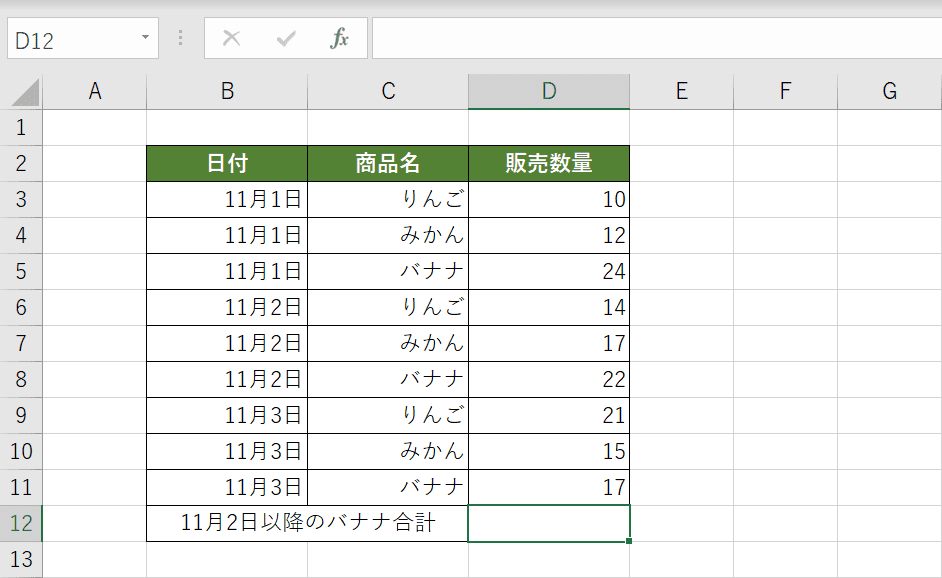The width and height of the screenshot is (942, 578).
Task: Select row 12 header
Action: 21,523
